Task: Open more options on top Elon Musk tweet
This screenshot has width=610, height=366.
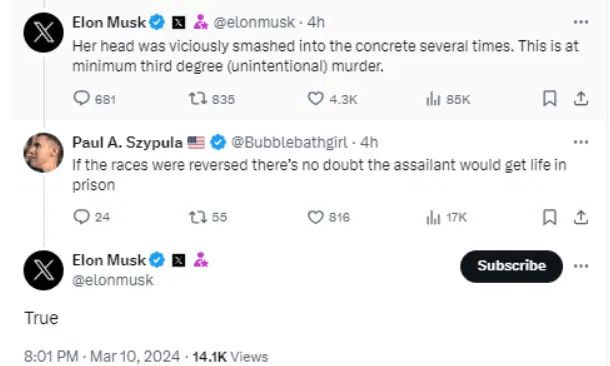Action: pyautogui.click(x=581, y=22)
